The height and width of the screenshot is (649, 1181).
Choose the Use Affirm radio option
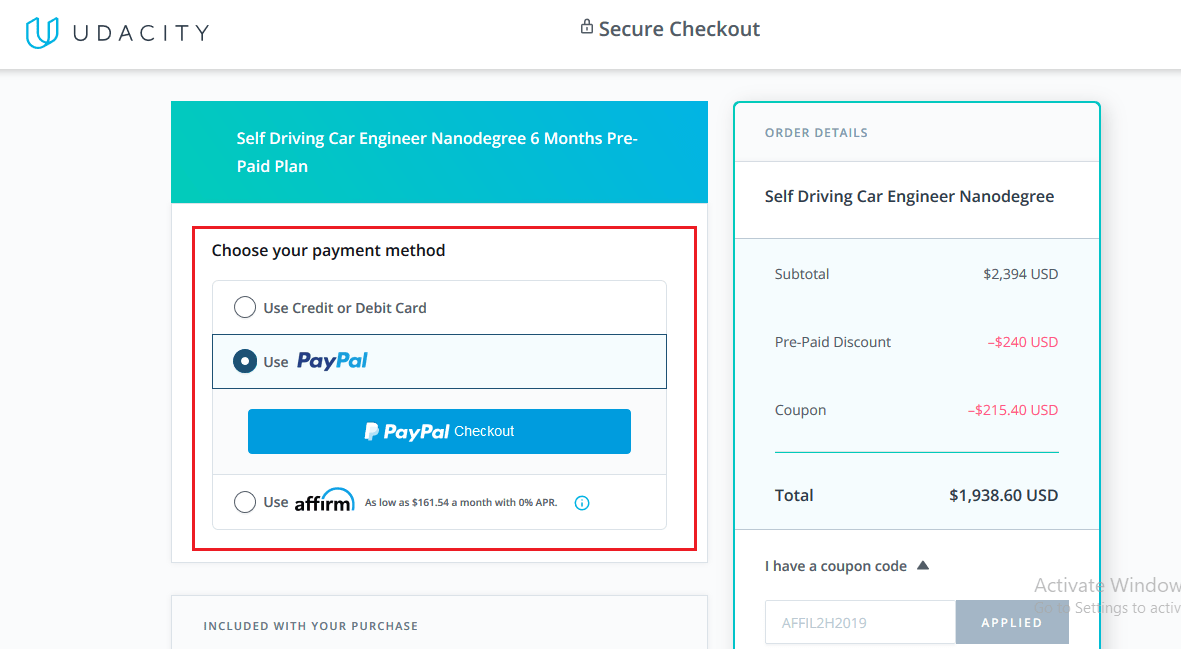point(245,502)
